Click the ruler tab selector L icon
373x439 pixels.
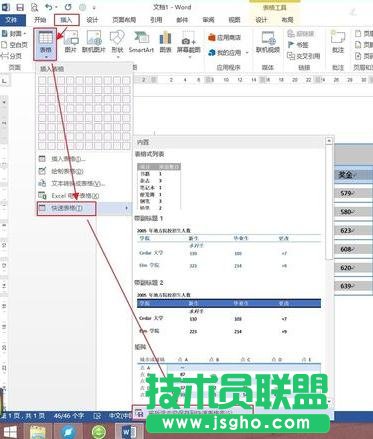(x=5, y=81)
